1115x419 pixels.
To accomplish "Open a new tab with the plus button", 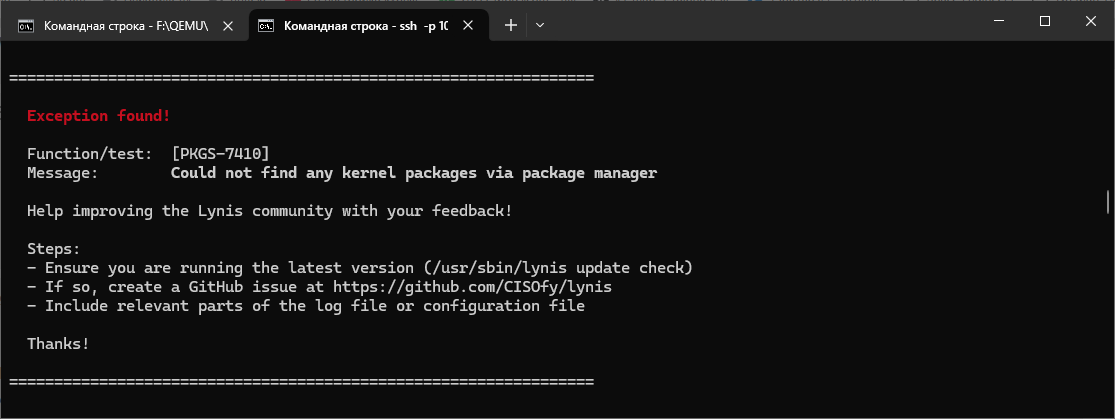I will click(x=511, y=26).
